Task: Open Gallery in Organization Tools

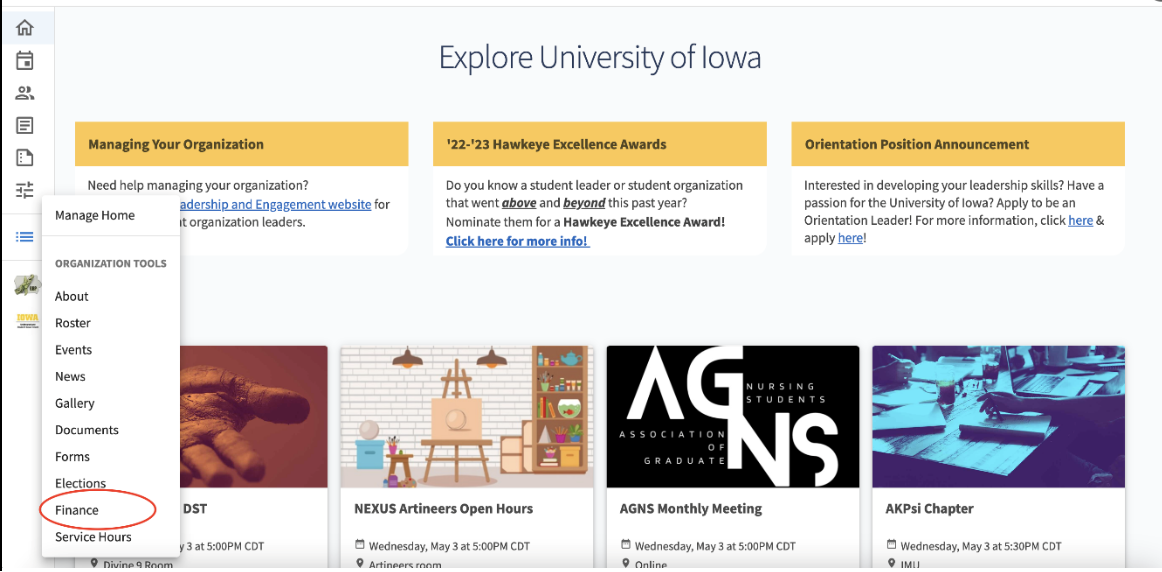Action: [x=75, y=403]
